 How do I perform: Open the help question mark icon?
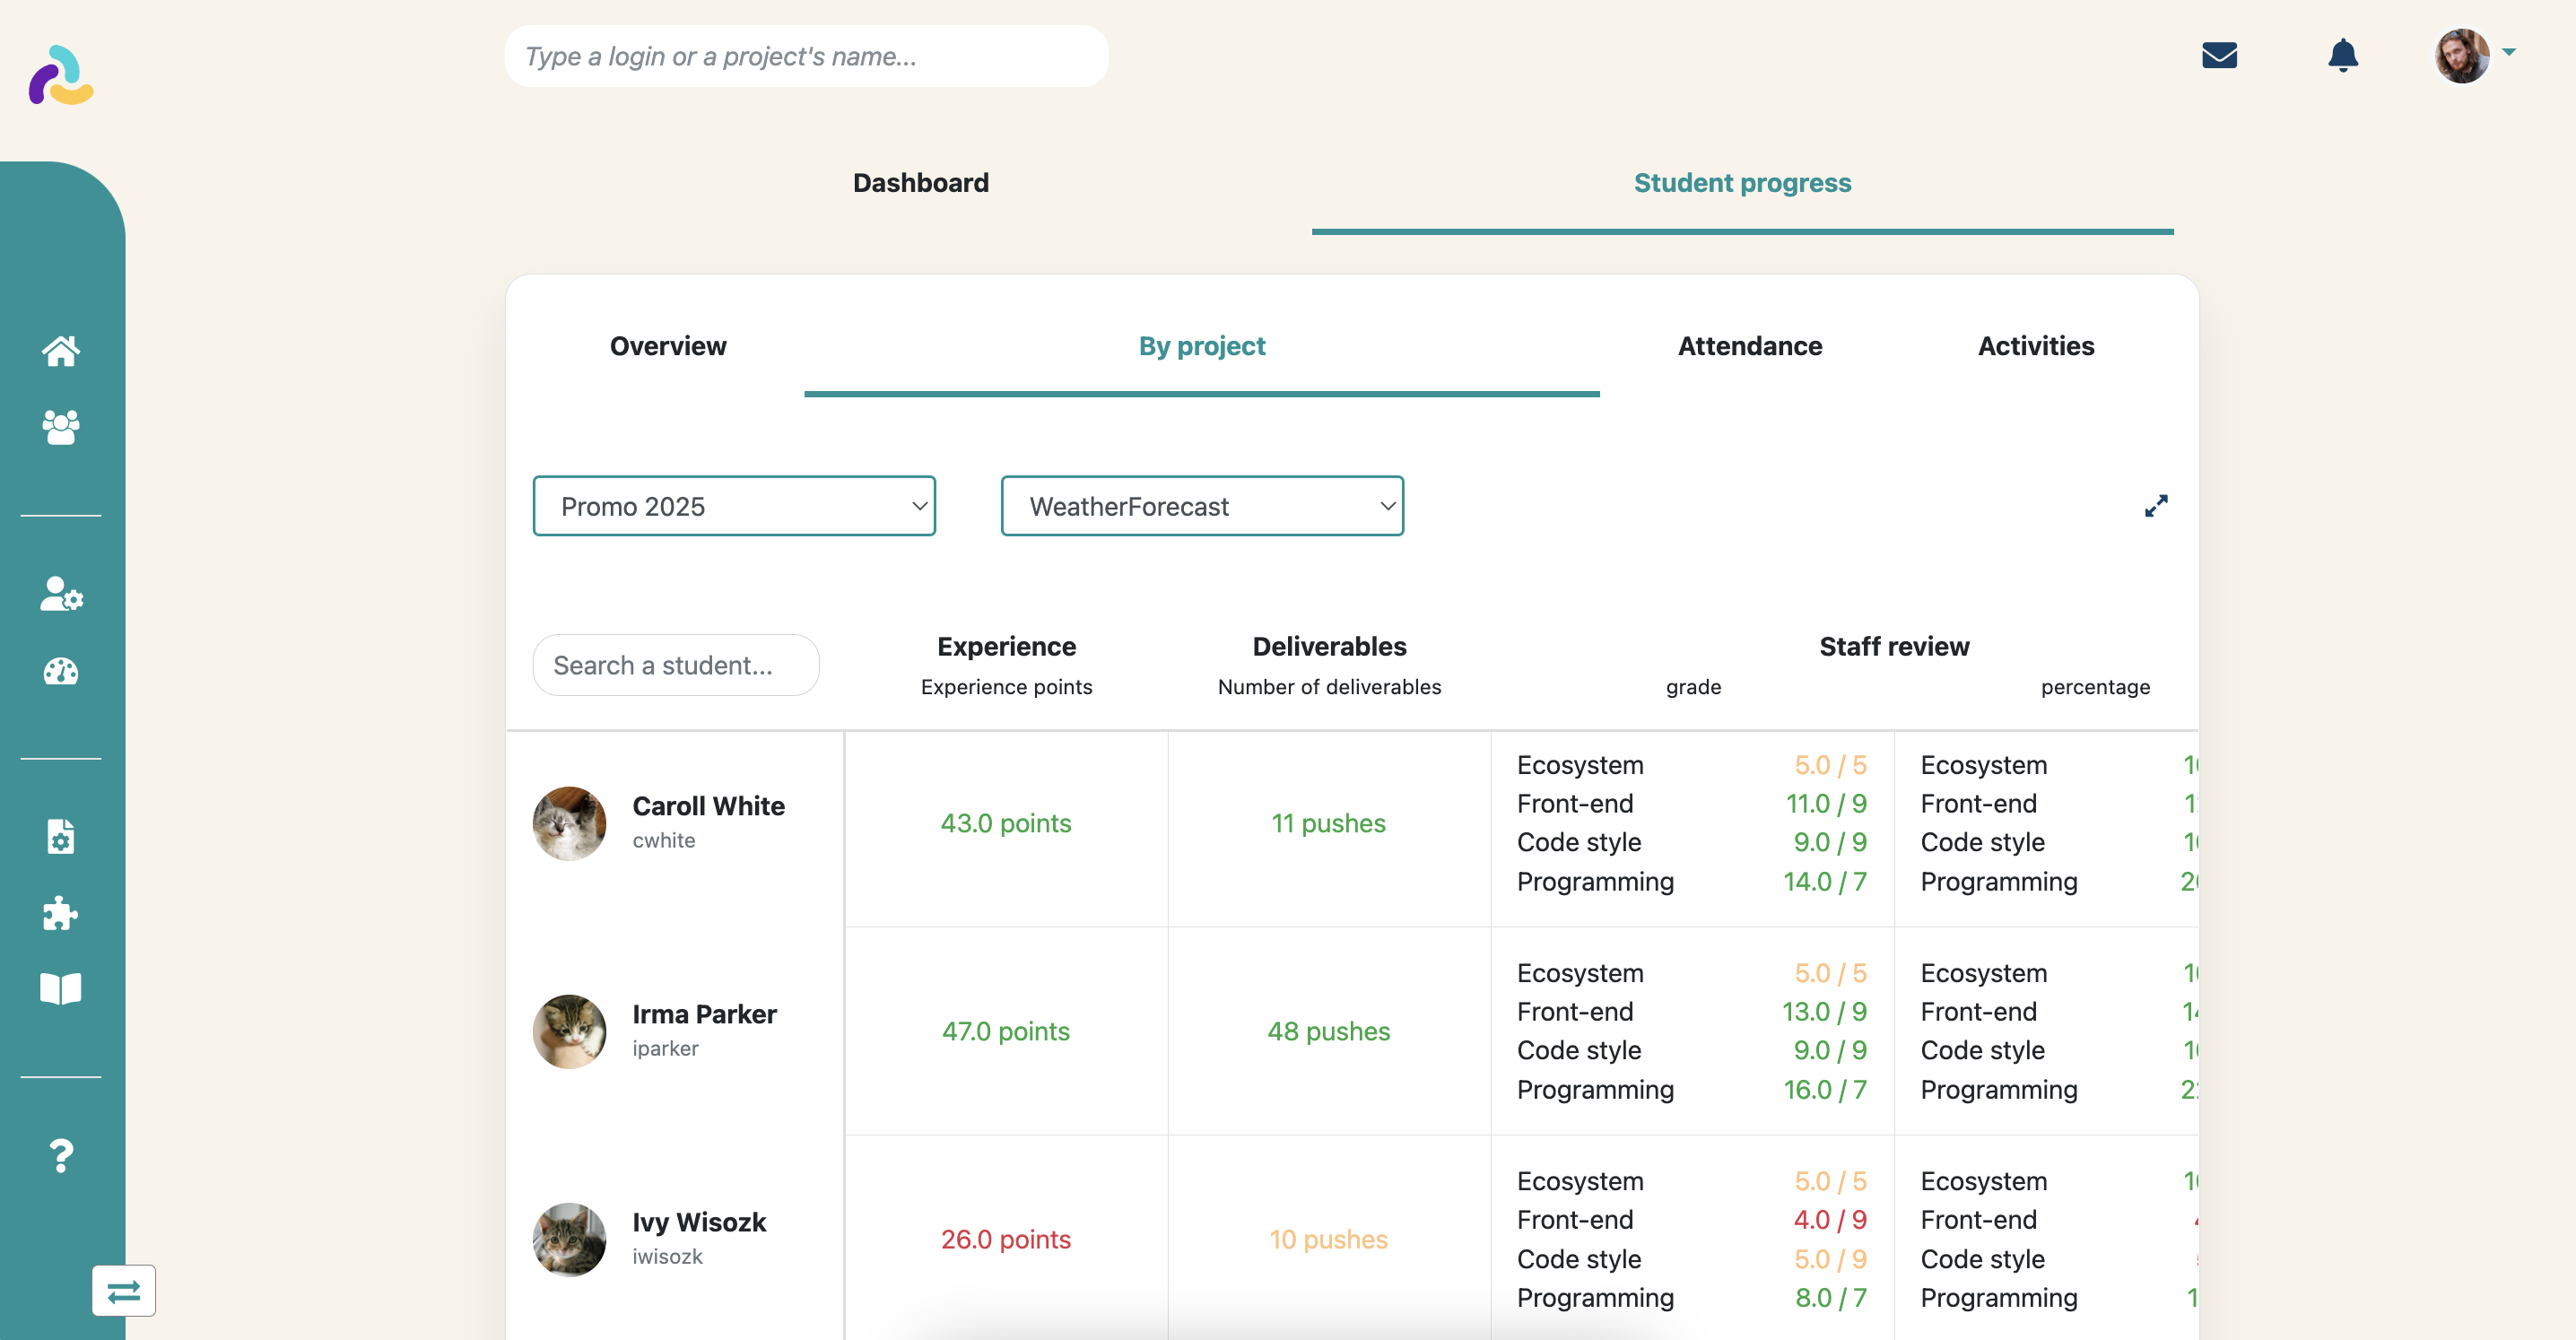(x=61, y=1156)
